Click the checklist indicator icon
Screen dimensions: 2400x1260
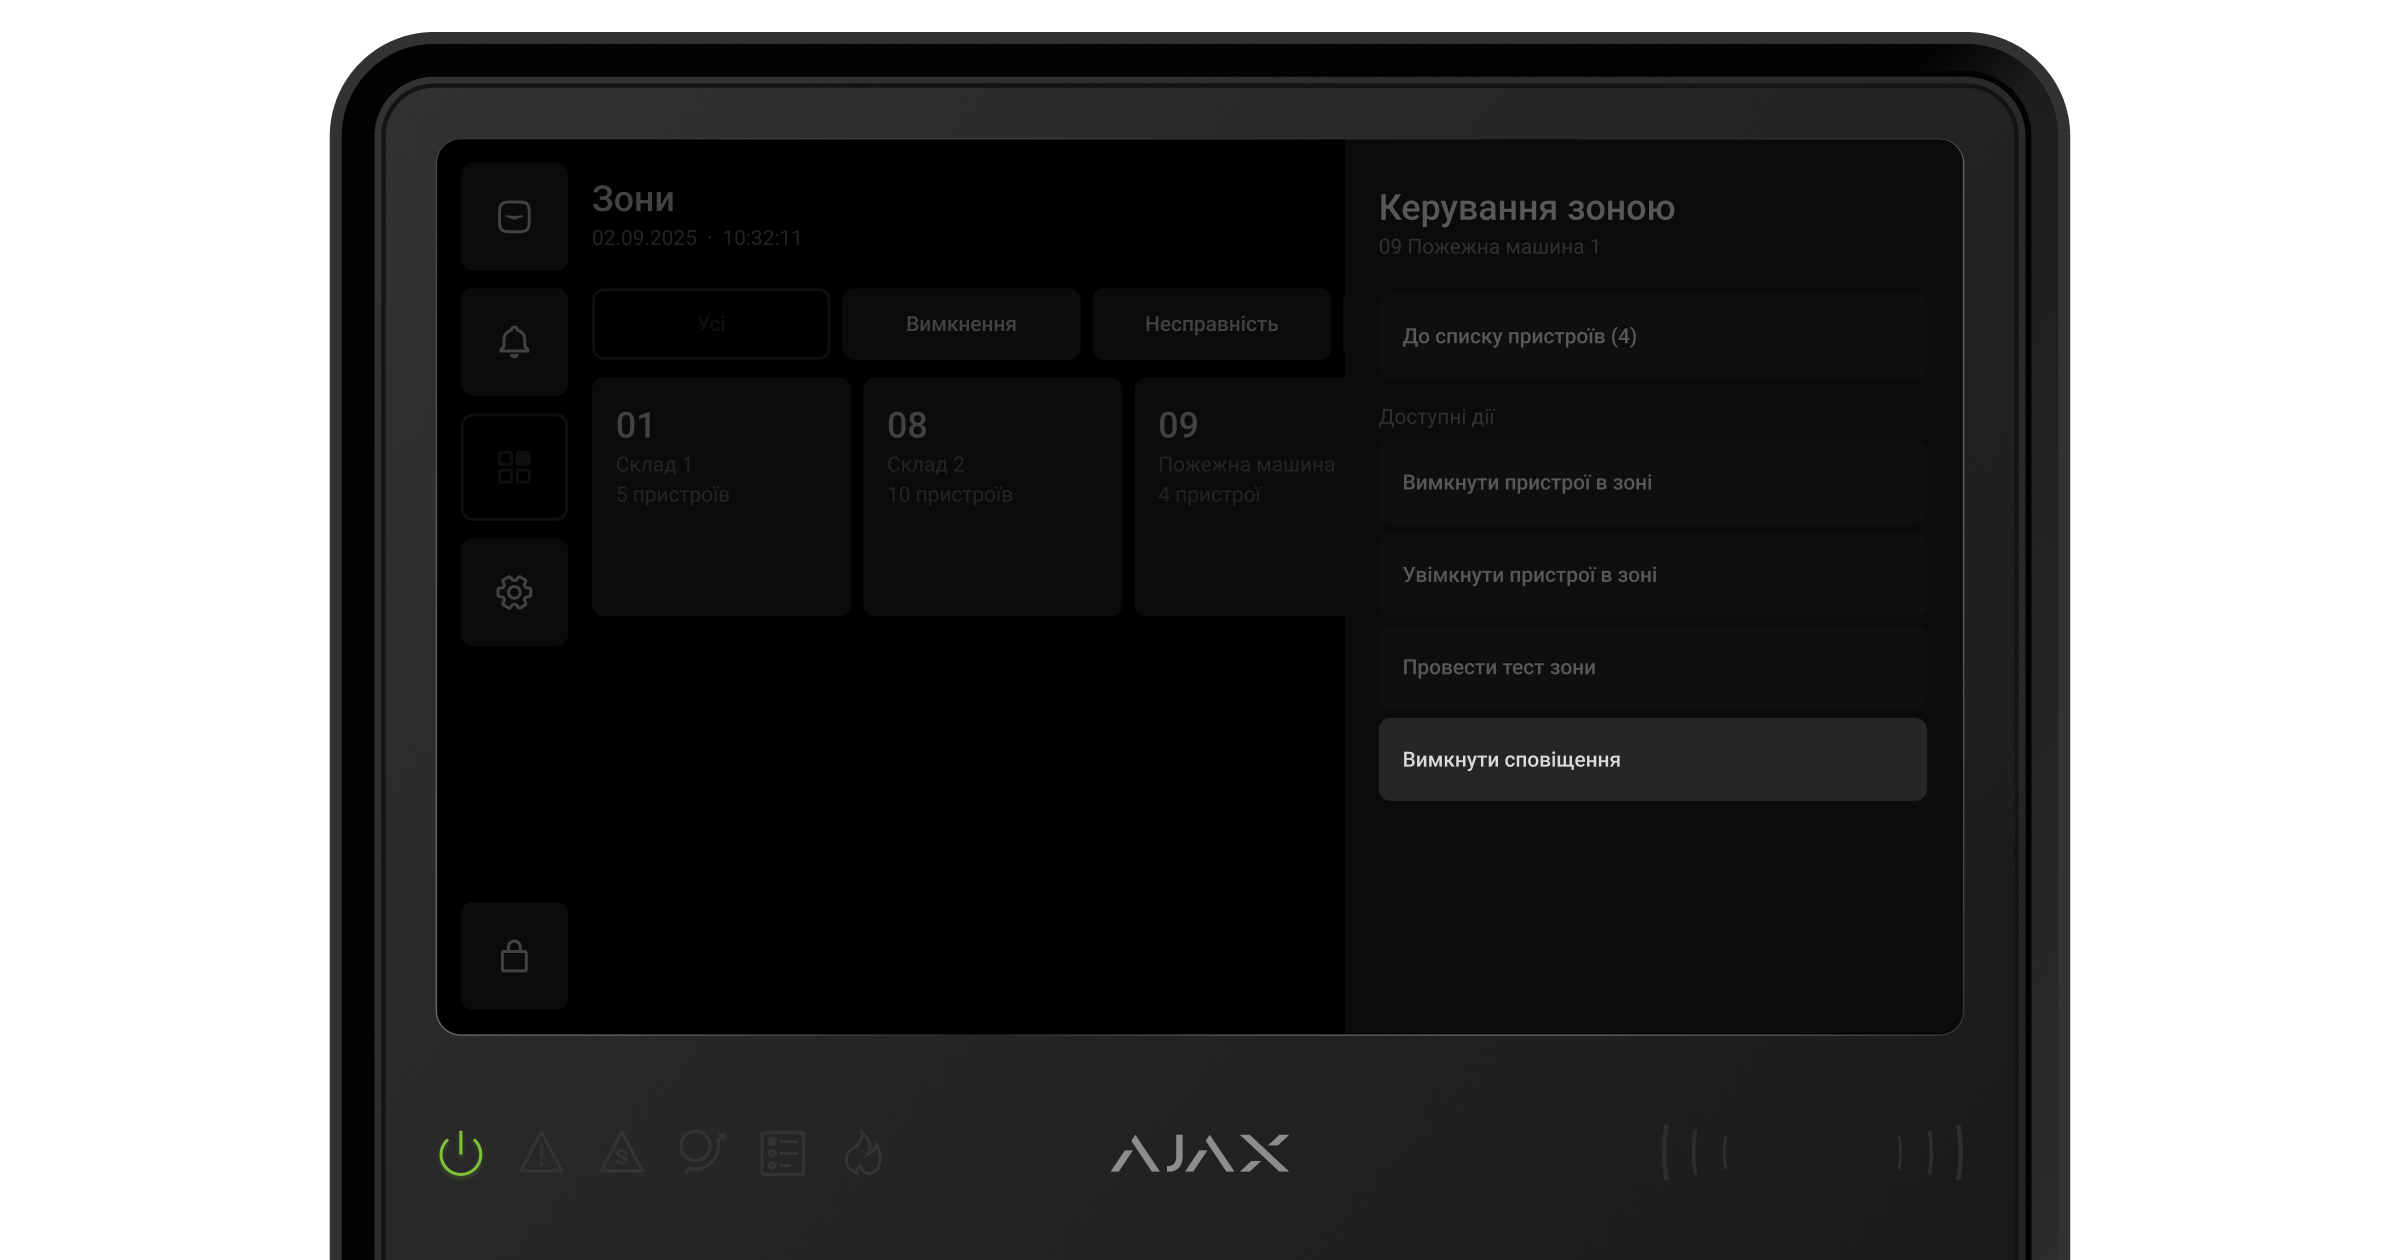tap(782, 1153)
